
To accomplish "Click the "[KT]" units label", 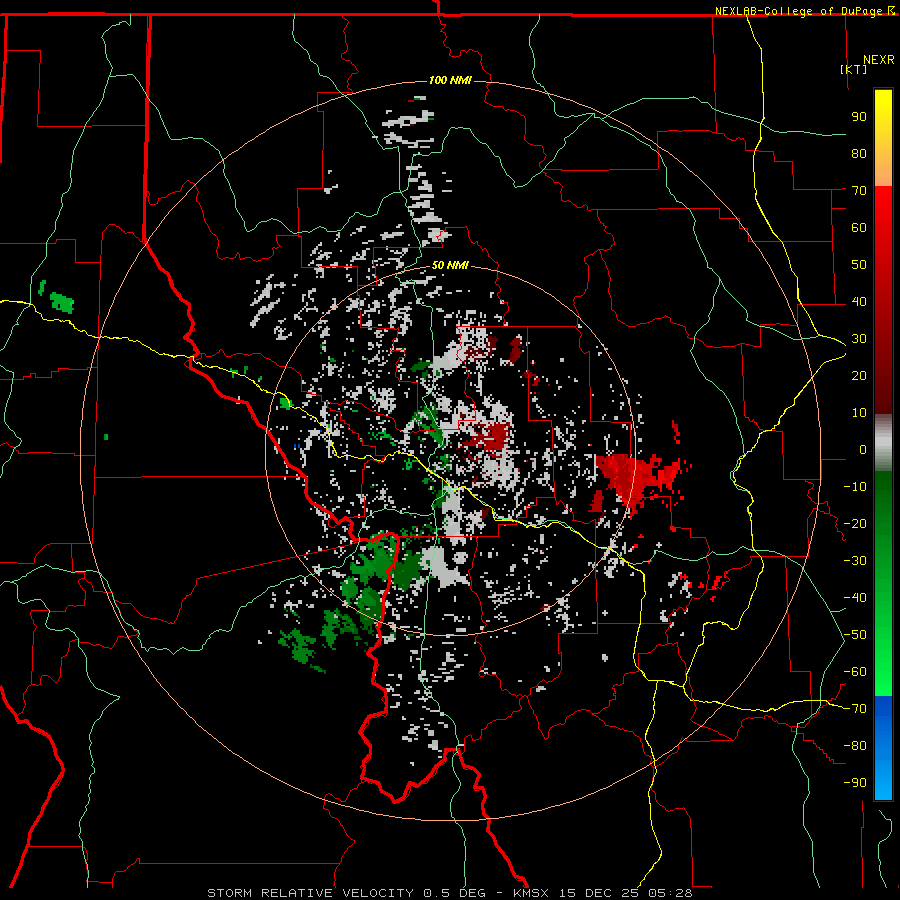I will point(853,69).
